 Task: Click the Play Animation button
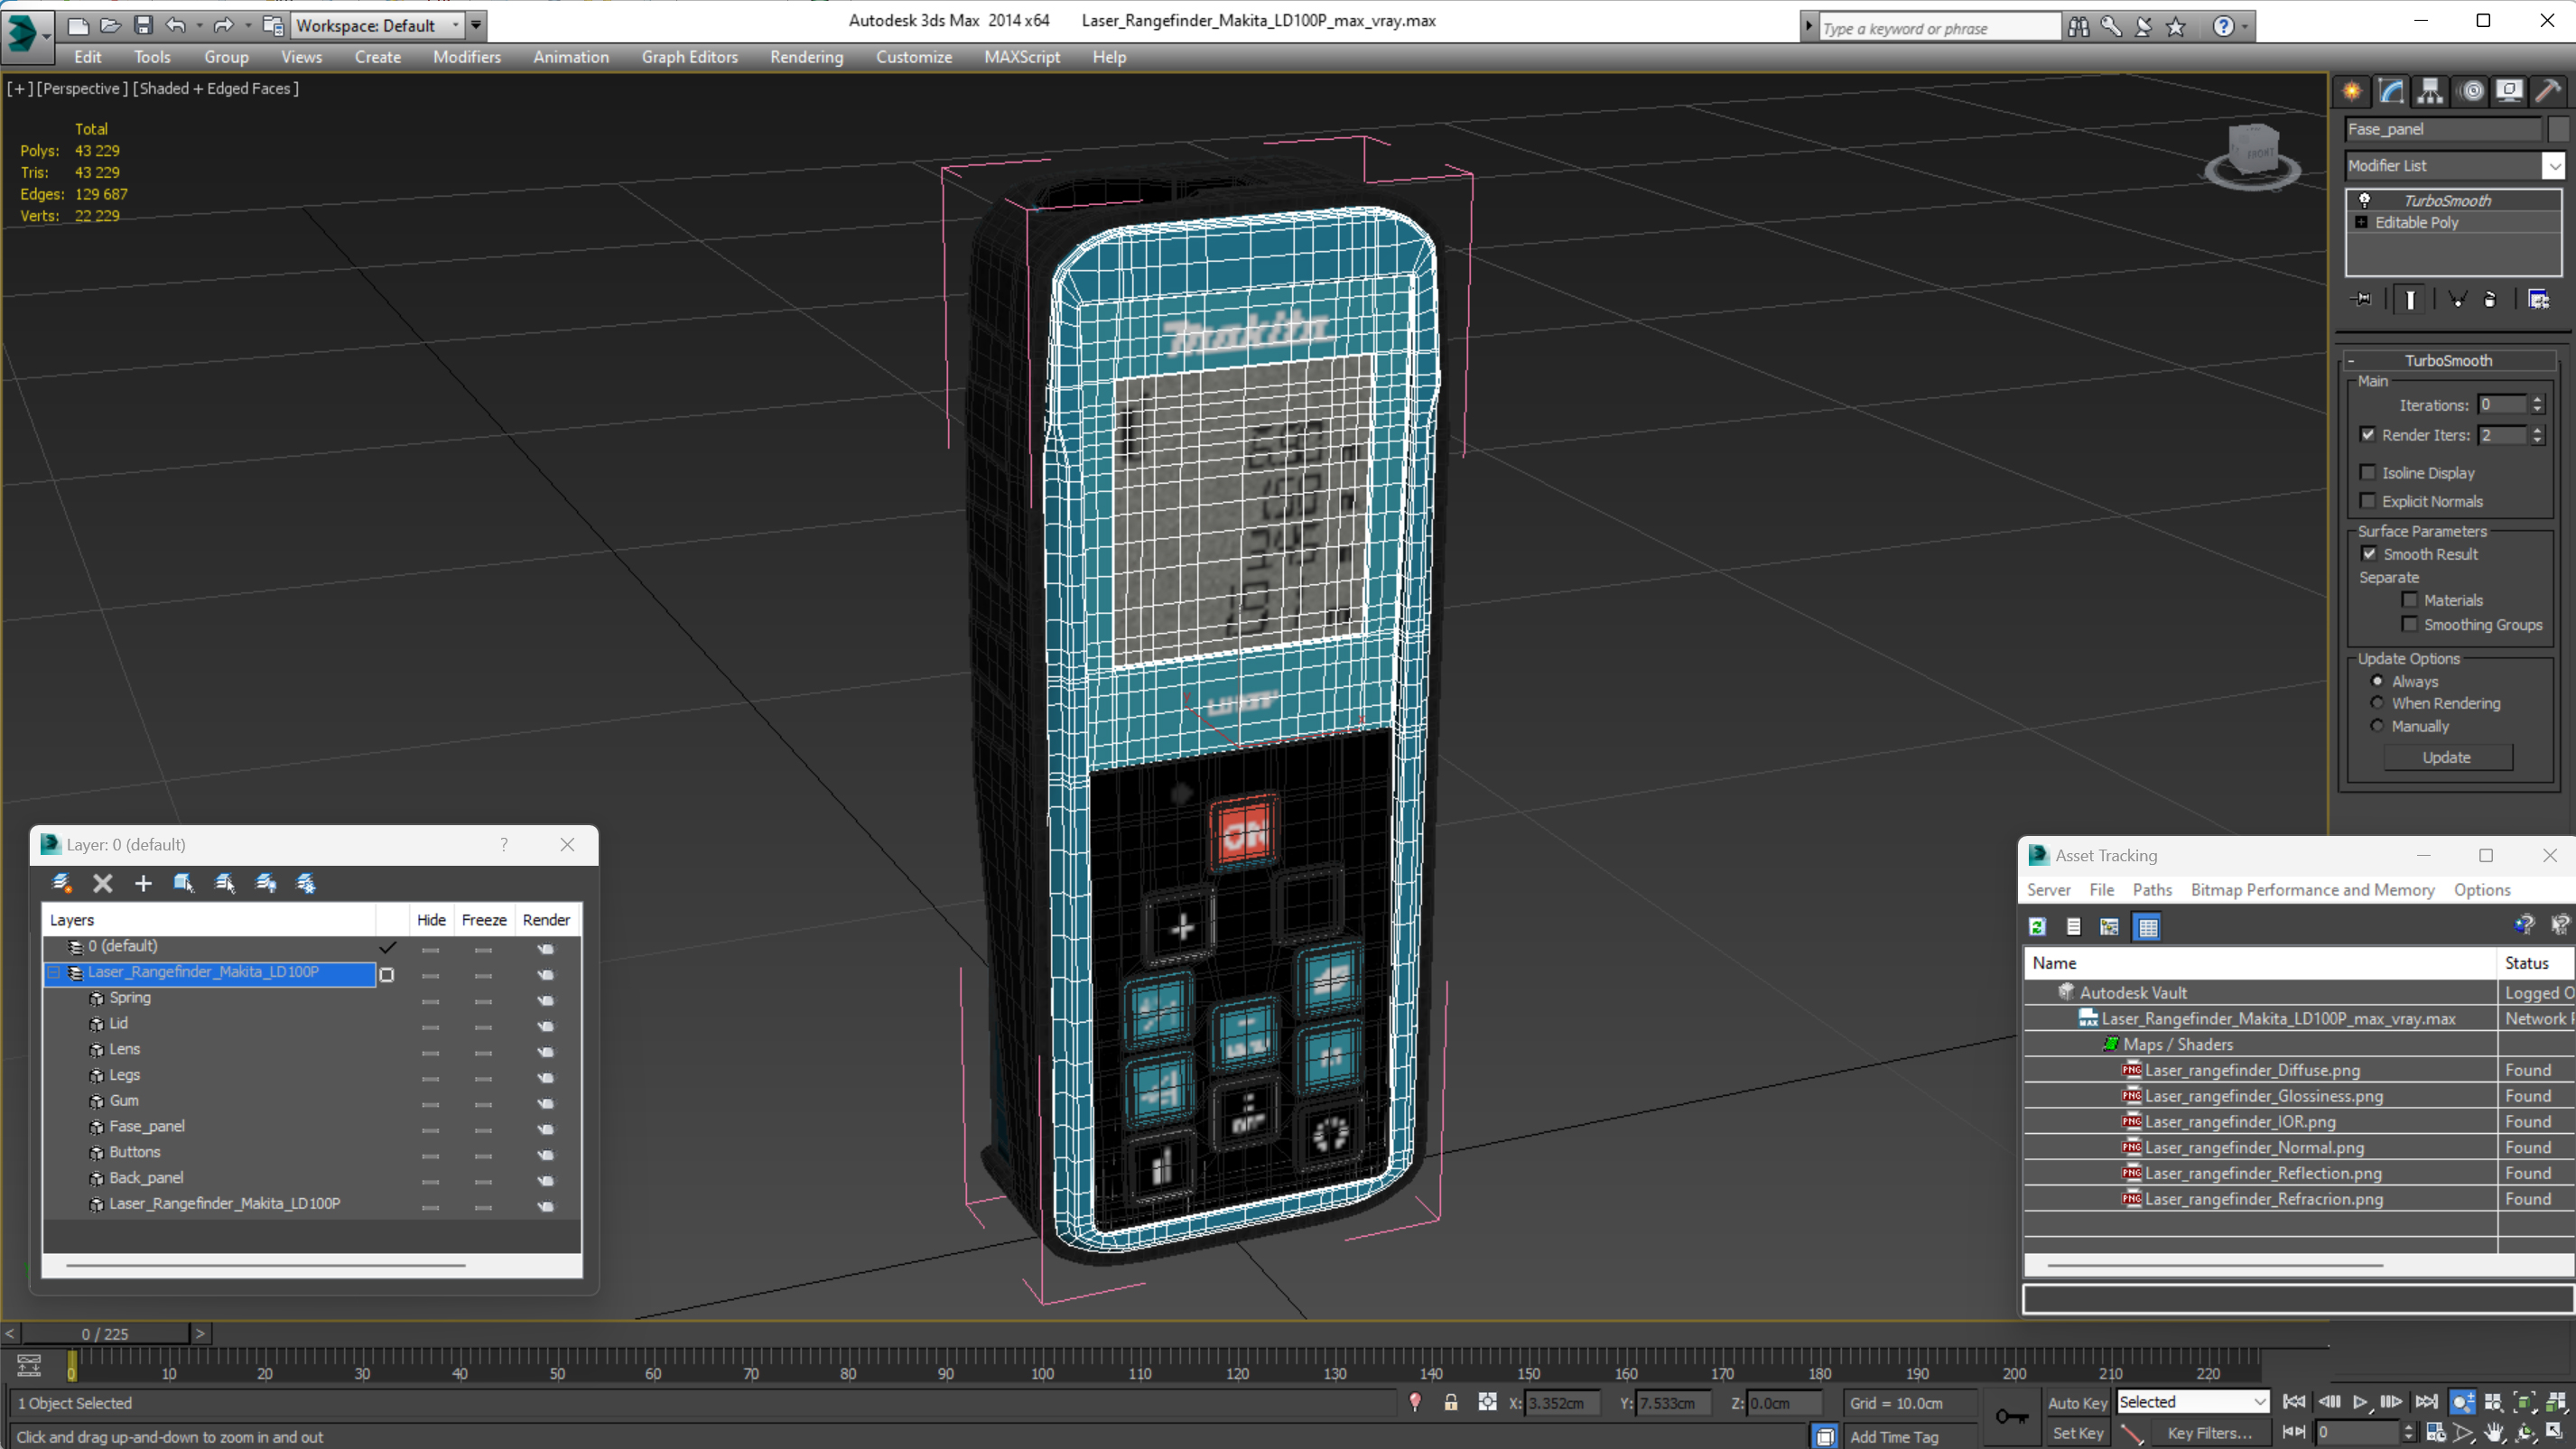pos(2360,1402)
